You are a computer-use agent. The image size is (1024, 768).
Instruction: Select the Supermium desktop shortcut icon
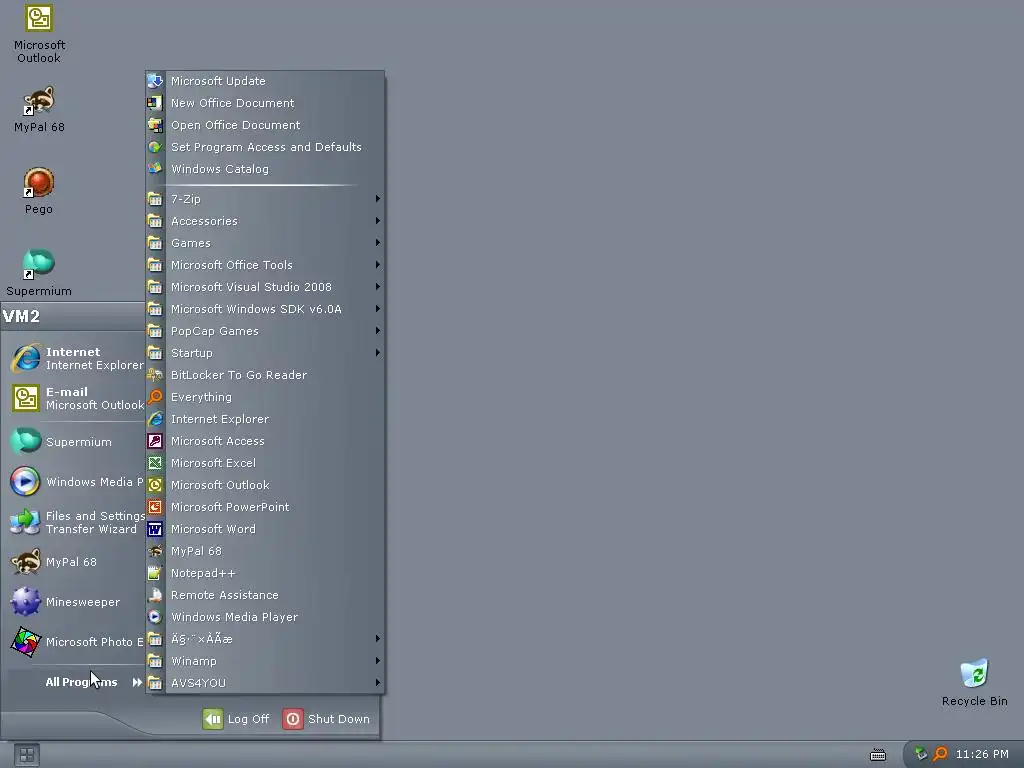click(39, 264)
